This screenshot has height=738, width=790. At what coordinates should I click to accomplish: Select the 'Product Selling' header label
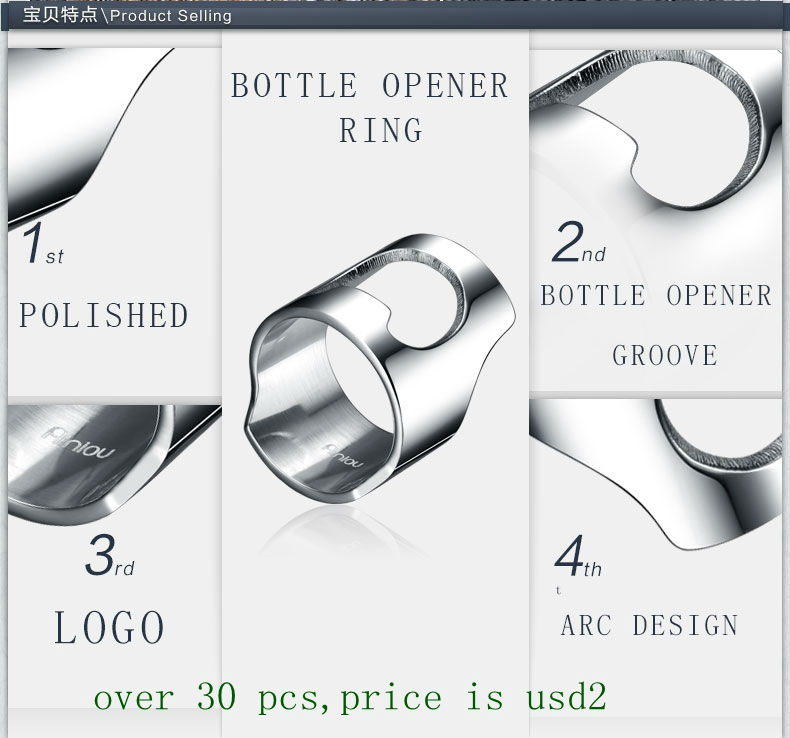[170, 15]
